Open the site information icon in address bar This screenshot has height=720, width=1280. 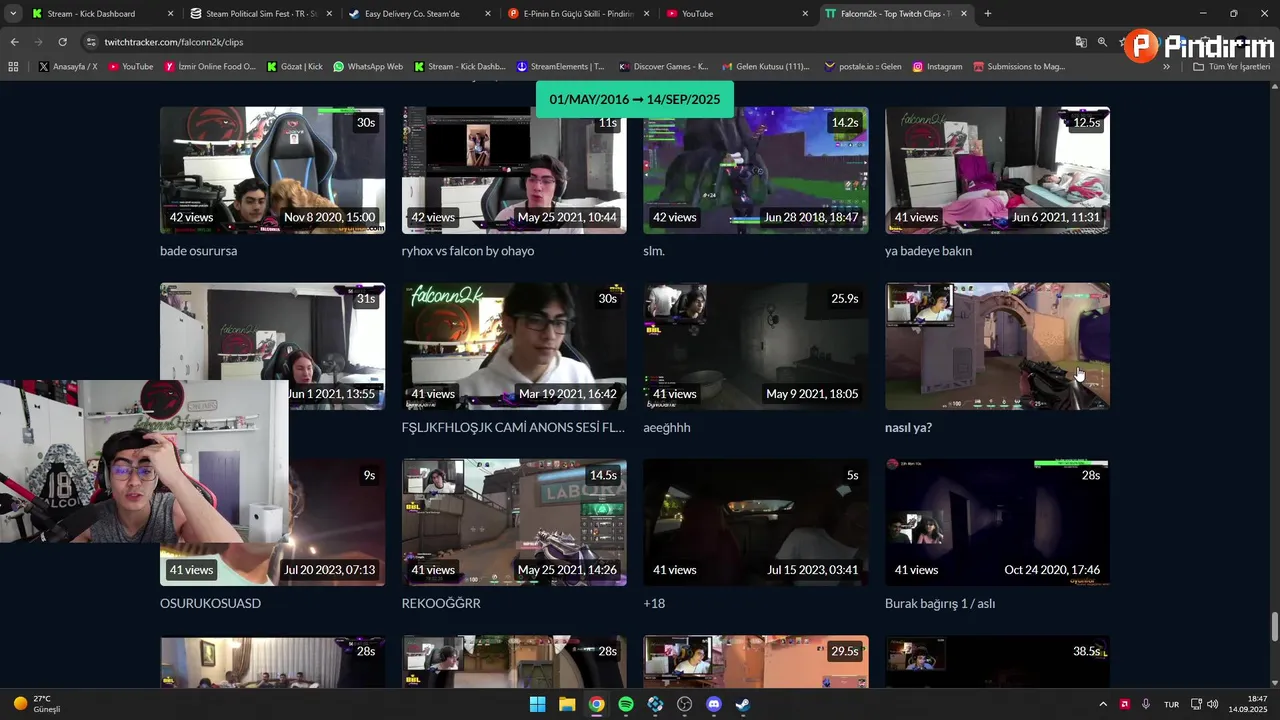click(x=92, y=42)
